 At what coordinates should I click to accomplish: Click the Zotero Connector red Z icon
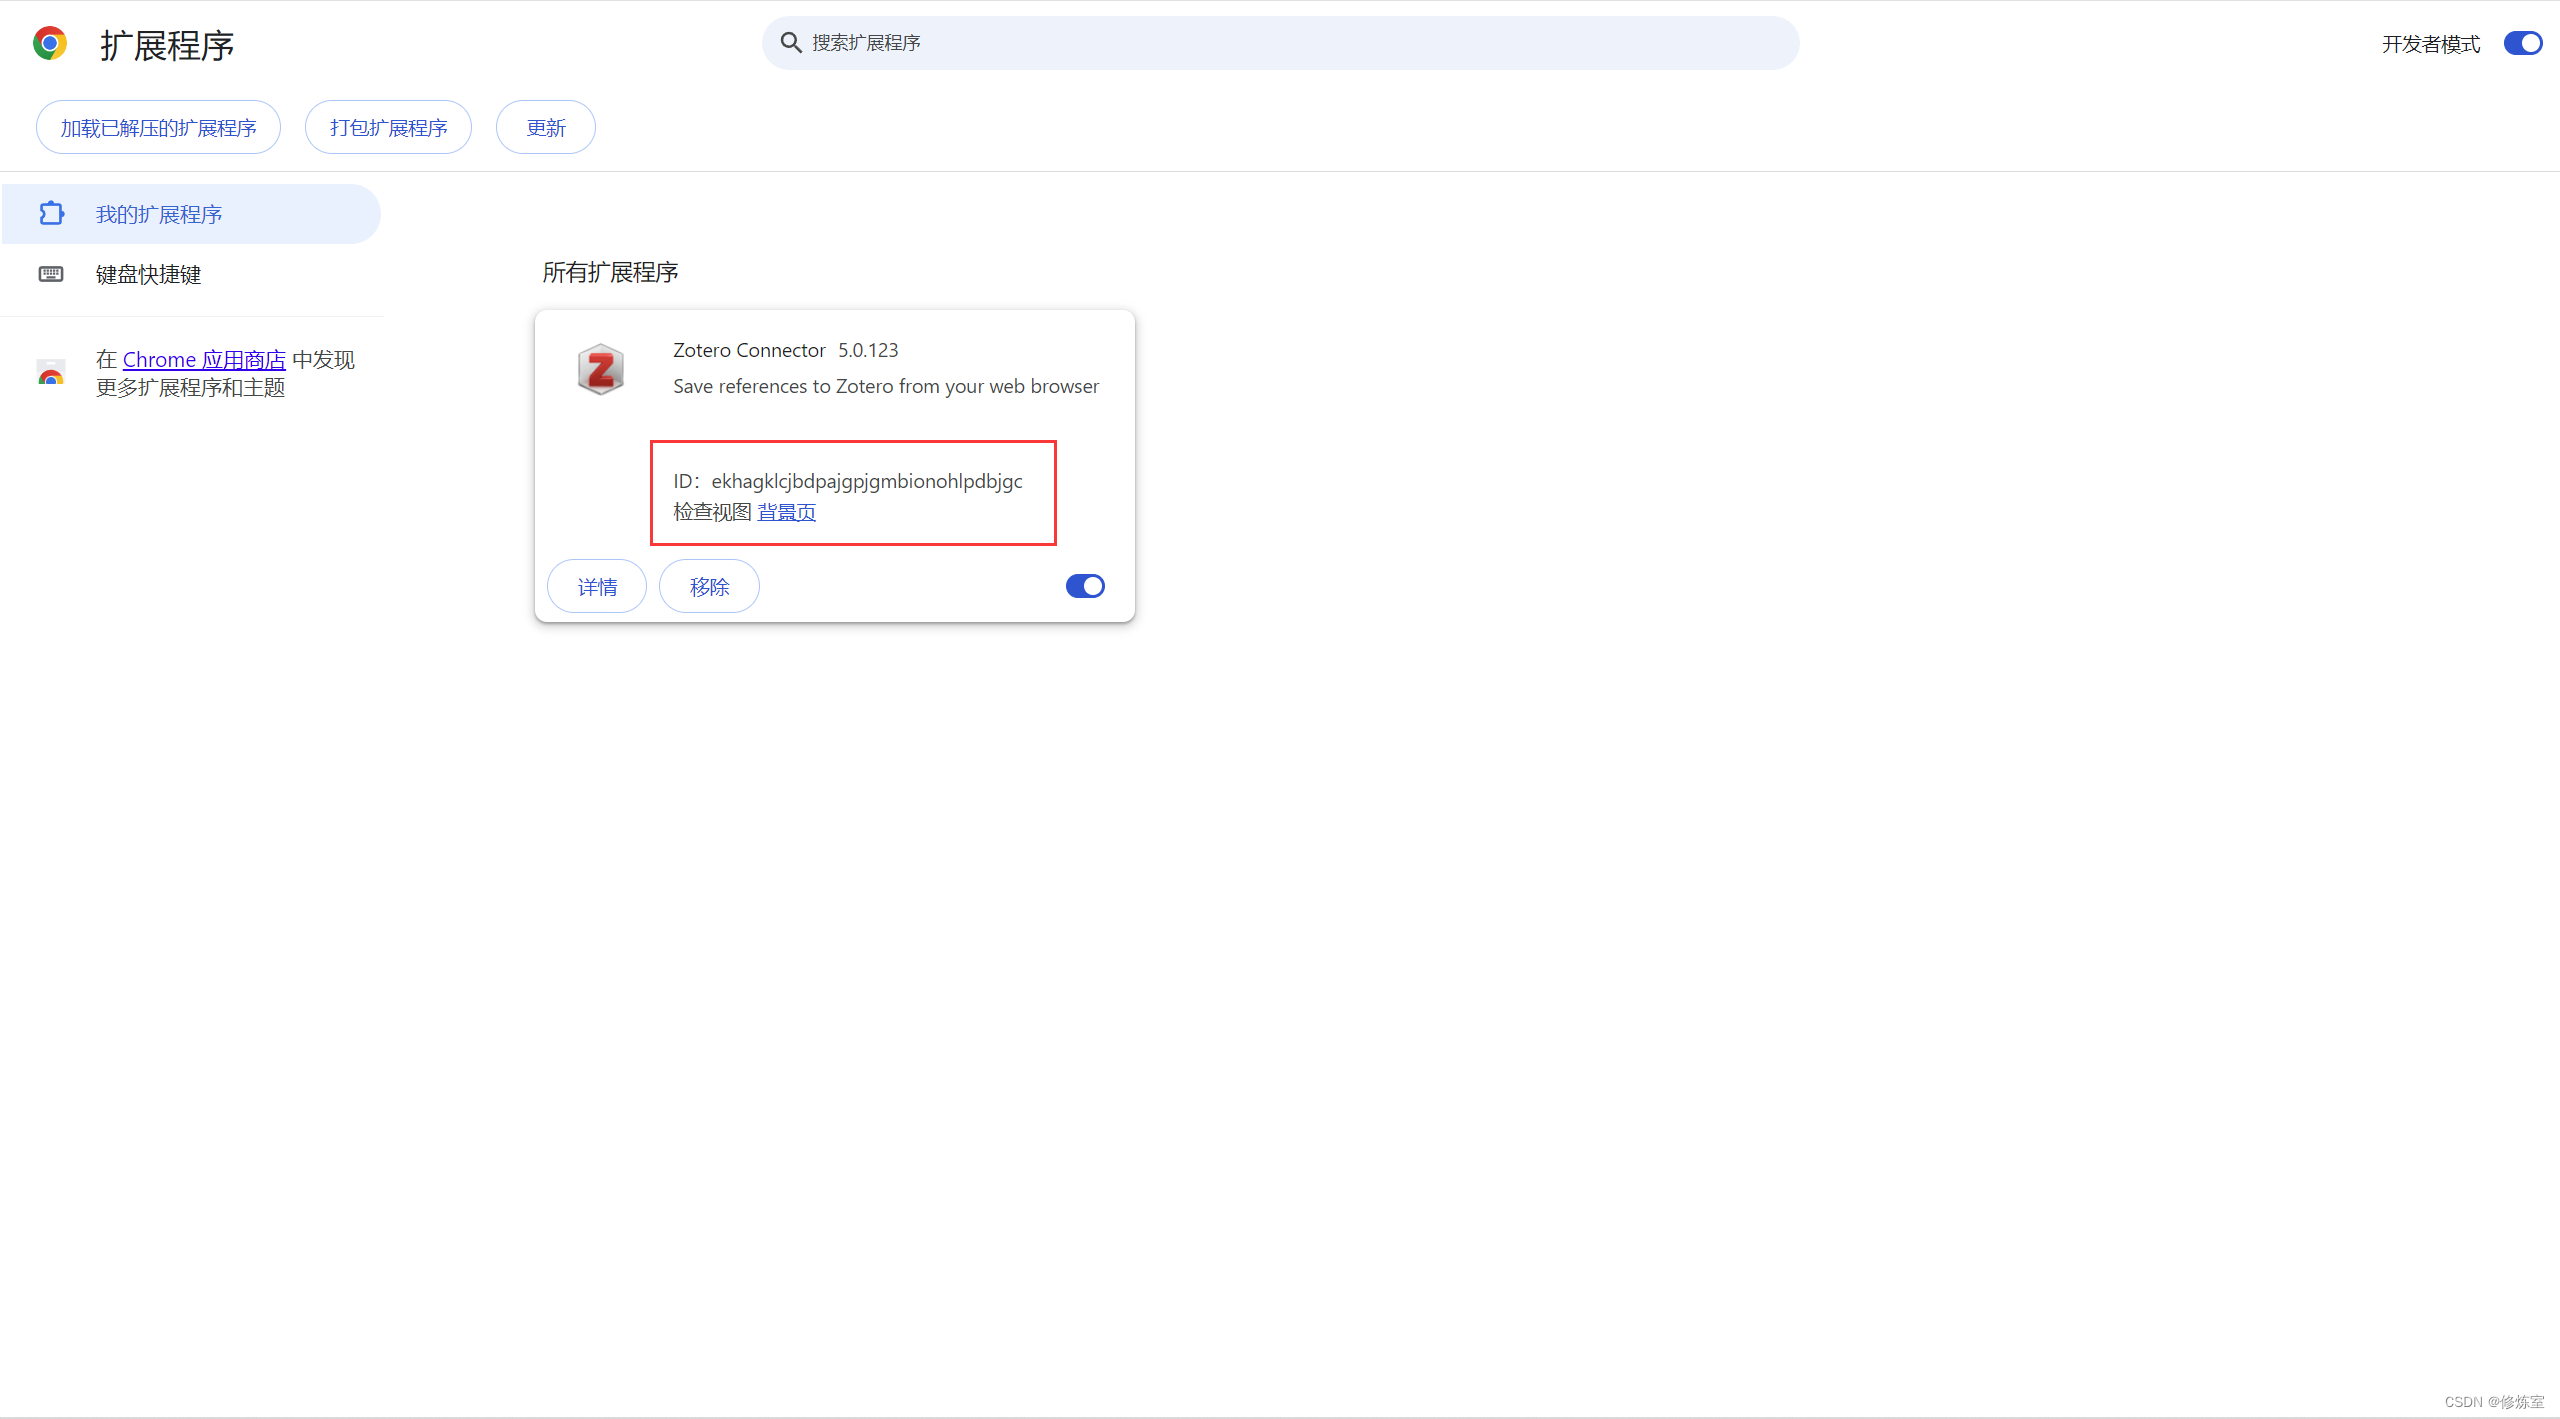tap(601, 369)
